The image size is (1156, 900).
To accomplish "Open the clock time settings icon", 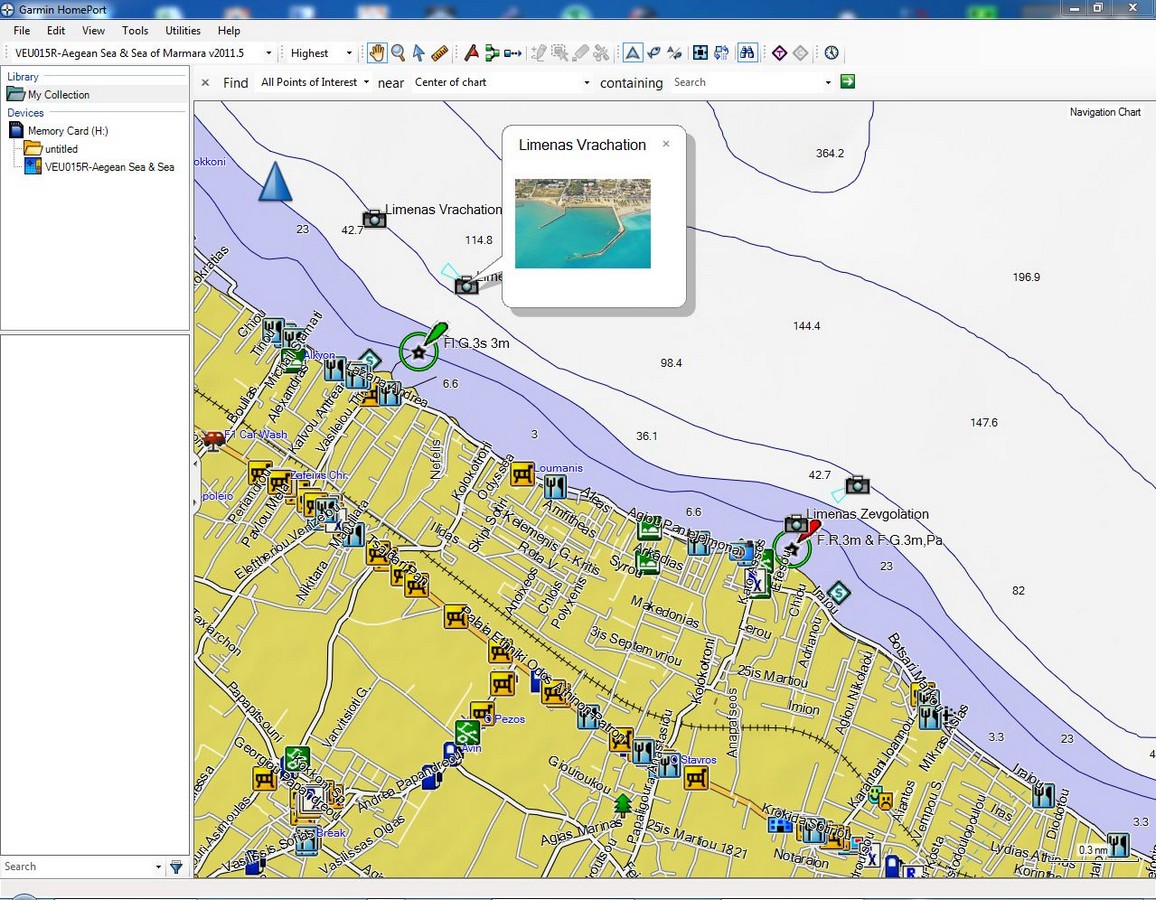I will (x=832, y=52).
